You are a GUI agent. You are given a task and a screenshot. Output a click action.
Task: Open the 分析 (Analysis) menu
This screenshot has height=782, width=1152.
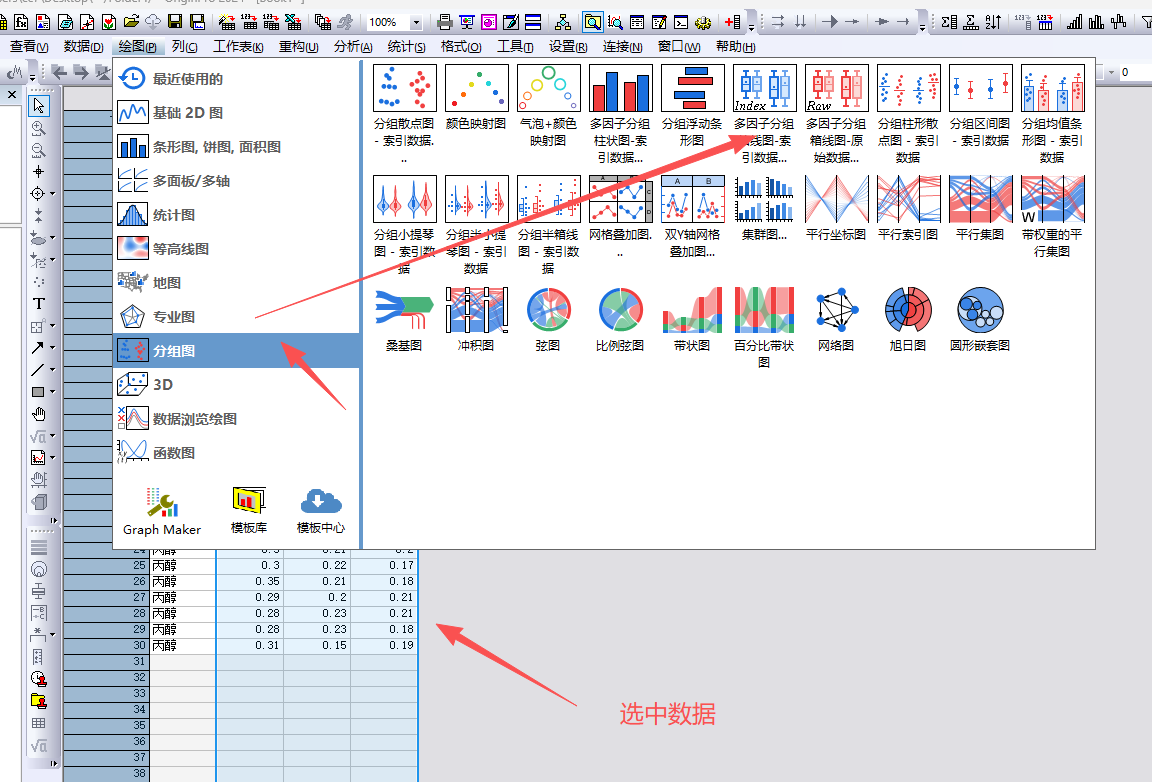tap(352, 47)
